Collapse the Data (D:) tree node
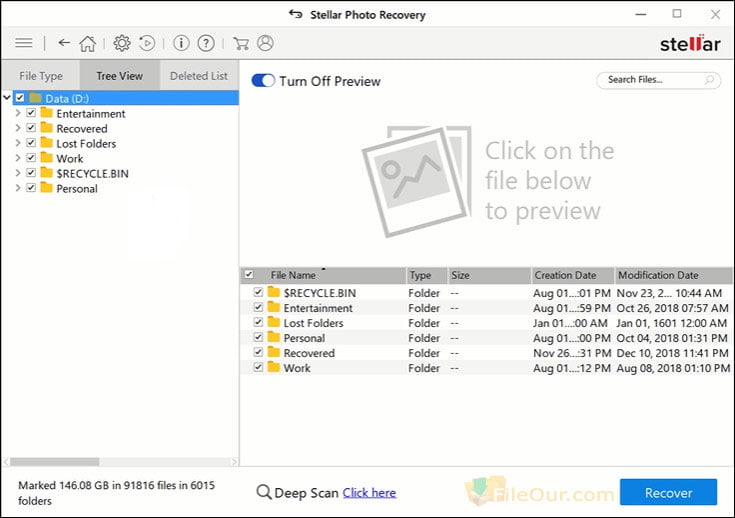The image size is (735, 518). point(7,98)
